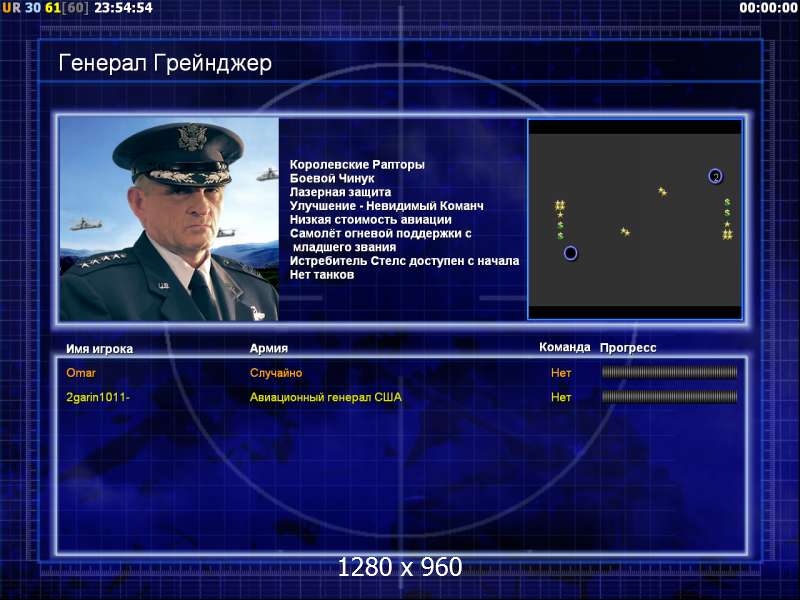The height and width of the screenshot is (600, 800).
Task: Click the start position circle numbered 2
Action: (x=715, y=177)
